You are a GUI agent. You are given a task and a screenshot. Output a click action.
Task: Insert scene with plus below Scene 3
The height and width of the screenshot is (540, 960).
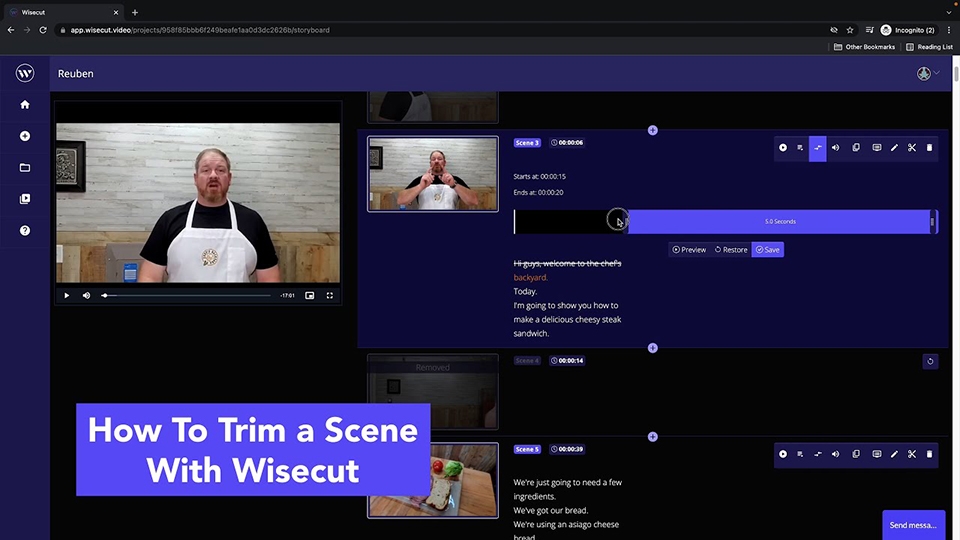(653, 348)
